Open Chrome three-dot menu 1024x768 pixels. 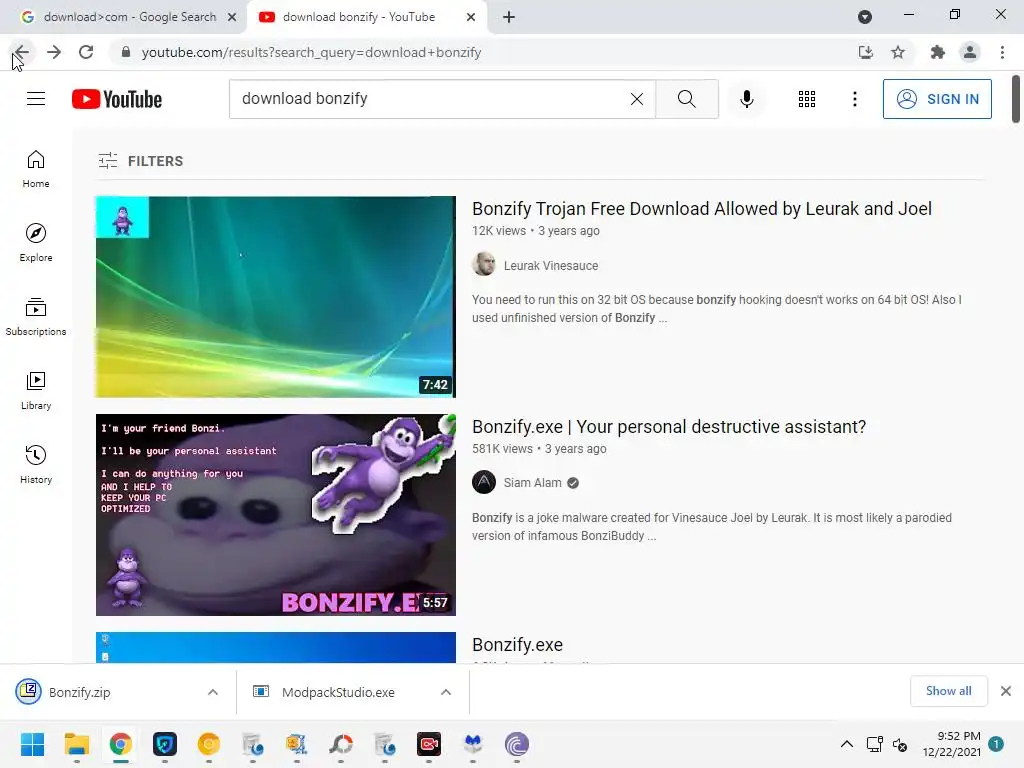(x=1002, y=52)
